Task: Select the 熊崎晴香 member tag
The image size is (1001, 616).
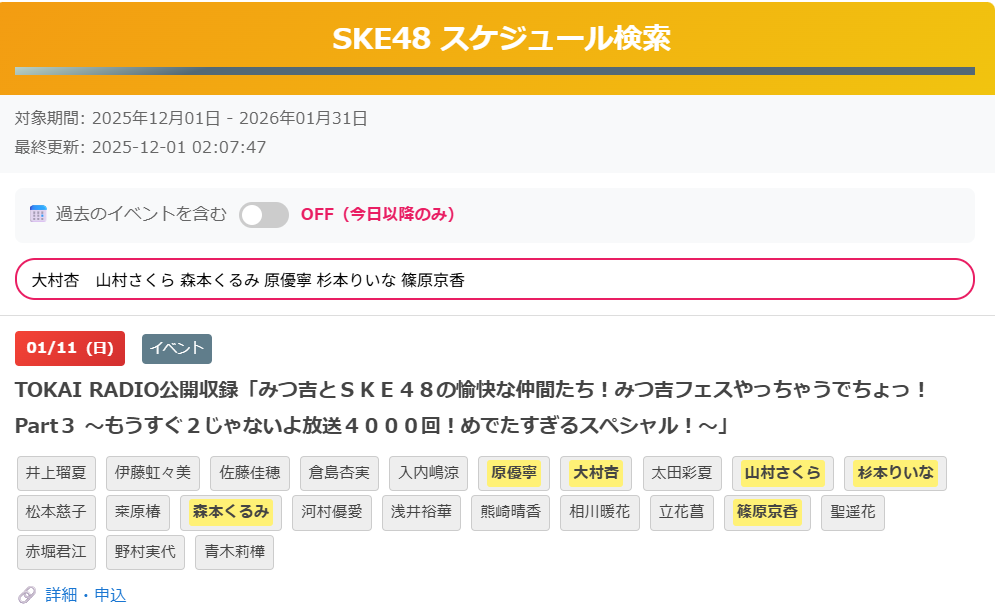Action: [x=510, y=512]
